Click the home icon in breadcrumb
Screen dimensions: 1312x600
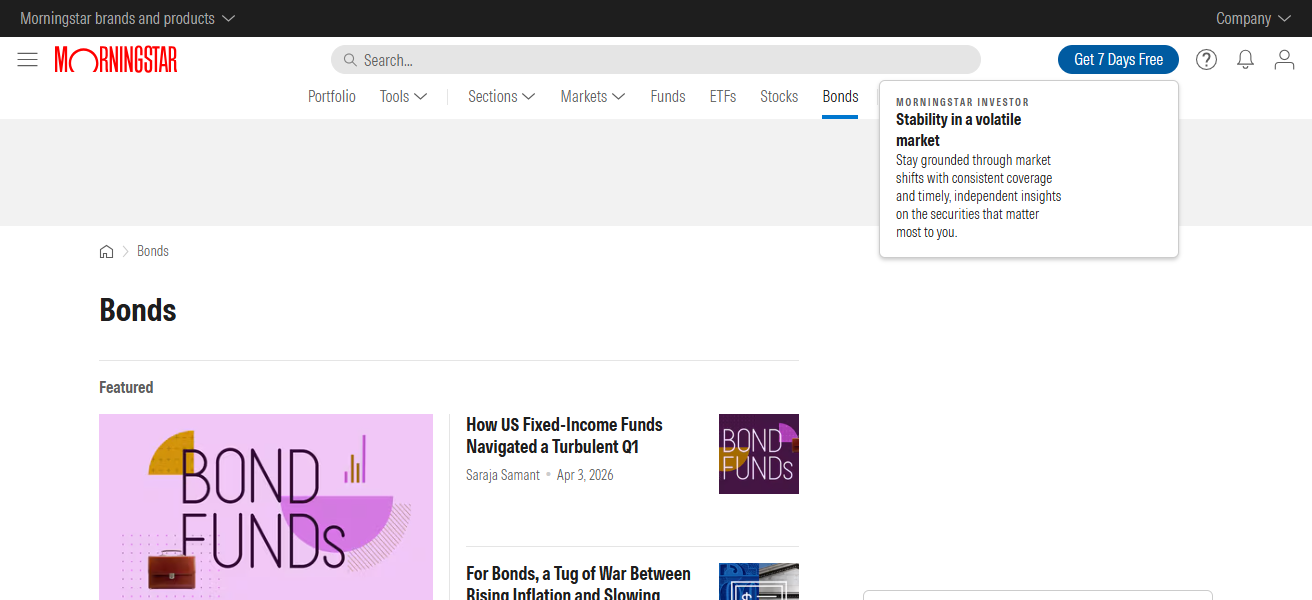point(106,252)
